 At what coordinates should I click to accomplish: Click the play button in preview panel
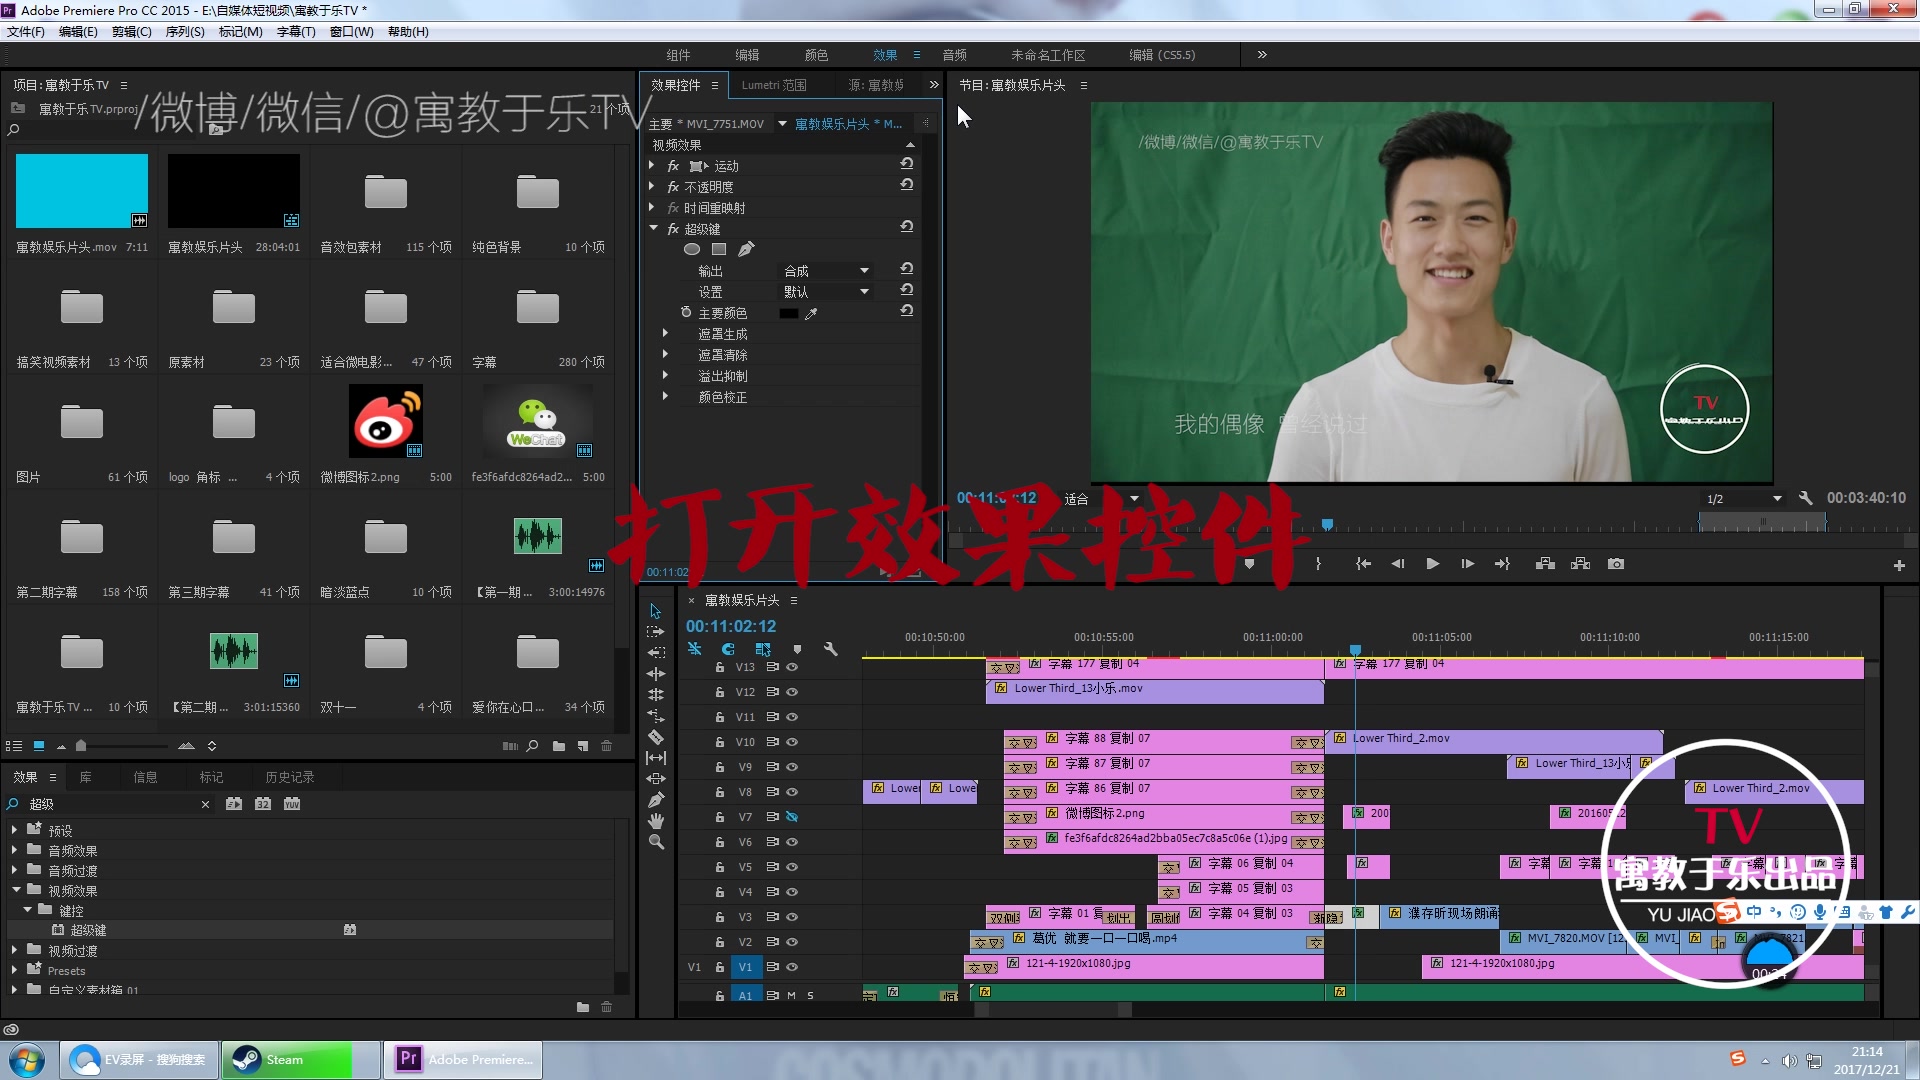click(x=1431, y=564)
